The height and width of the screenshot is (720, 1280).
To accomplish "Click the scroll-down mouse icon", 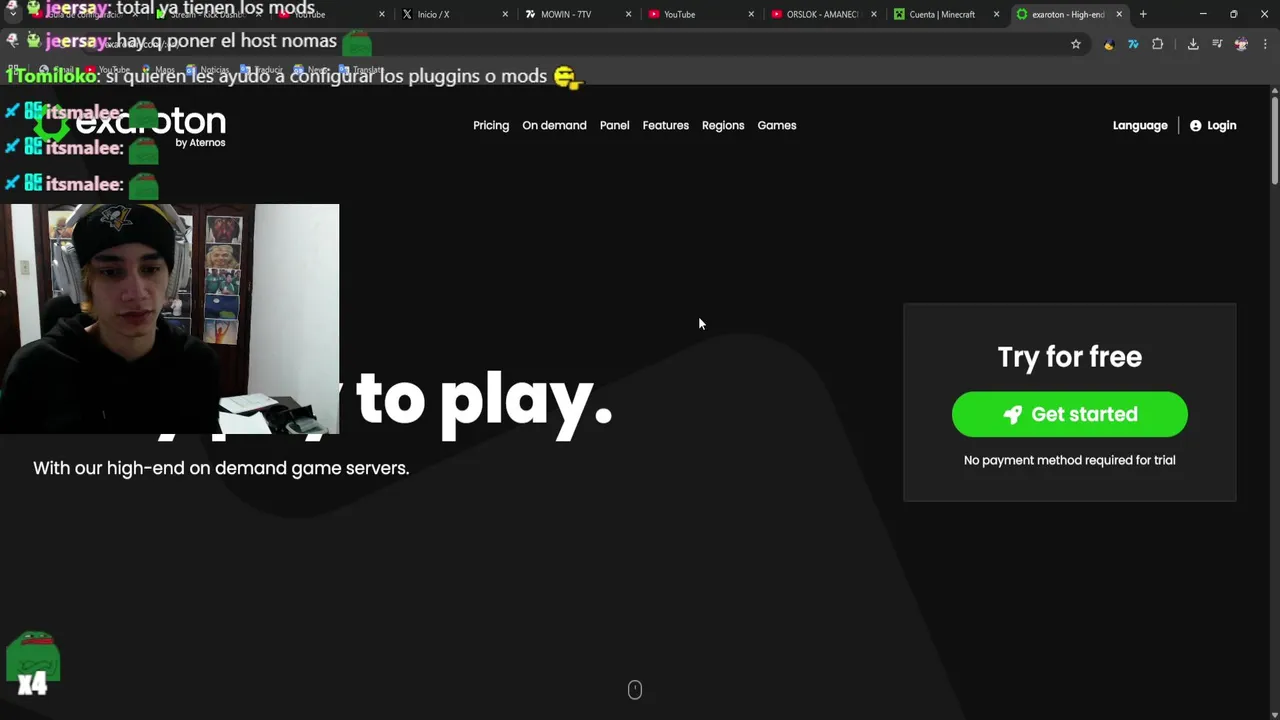I will coord(634,689).
